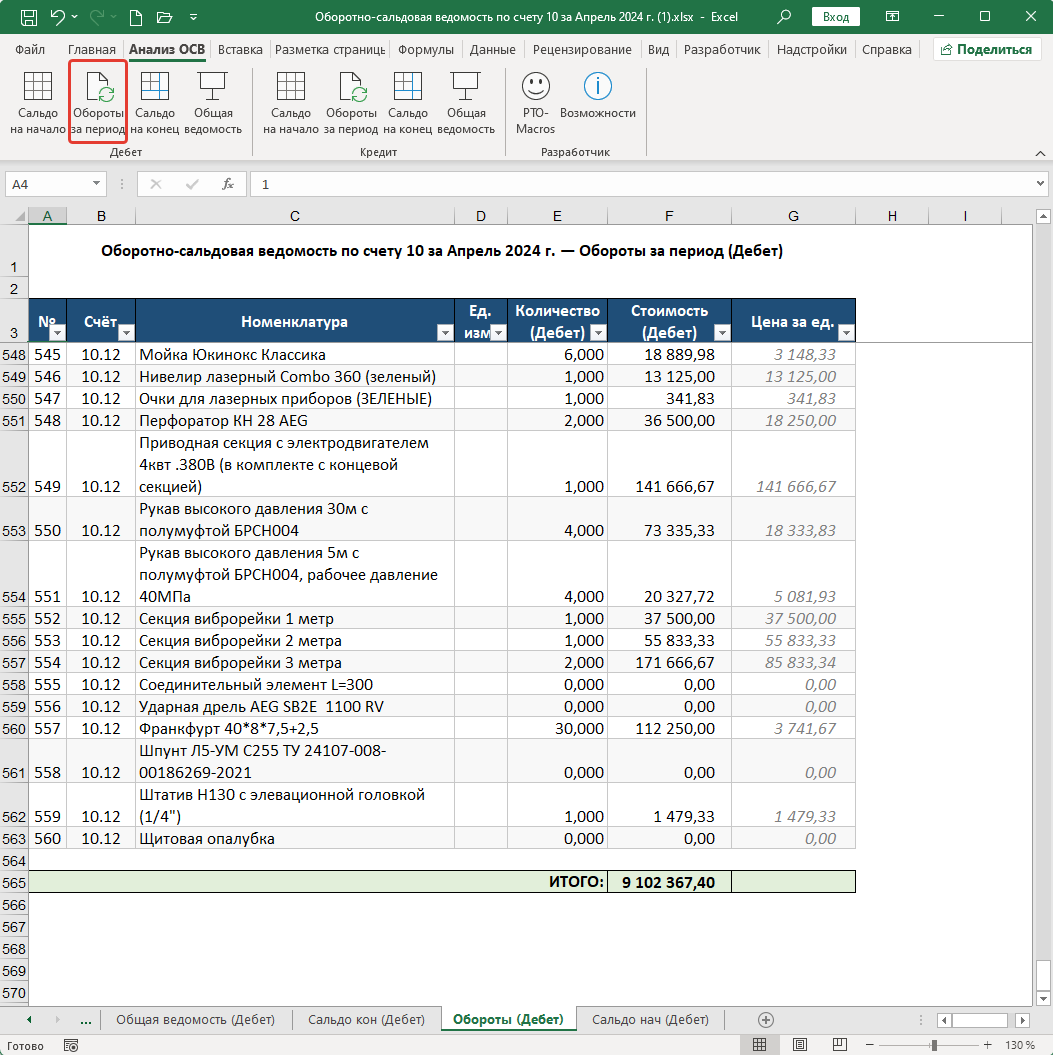1053x1055 pixels.
Task: Click the Undo arrow in the quick access toolbar
Action: pos(58,17)
